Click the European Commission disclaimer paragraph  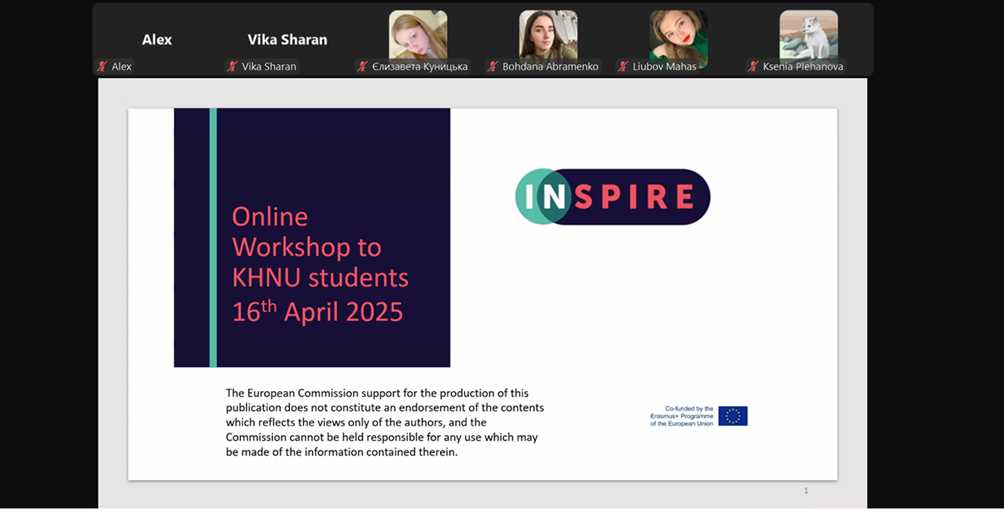(385, 422)
